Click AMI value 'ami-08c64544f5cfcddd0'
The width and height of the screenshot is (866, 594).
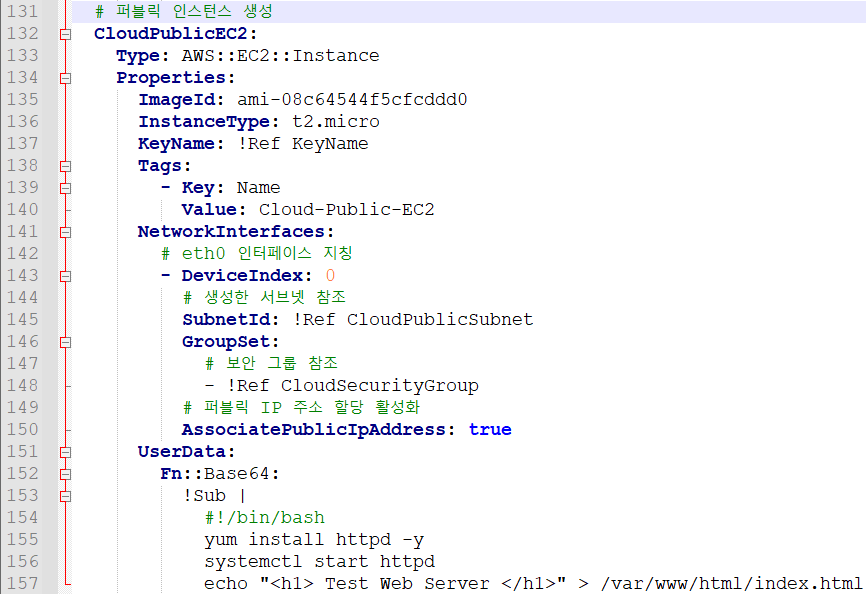[x=352, y=99]
